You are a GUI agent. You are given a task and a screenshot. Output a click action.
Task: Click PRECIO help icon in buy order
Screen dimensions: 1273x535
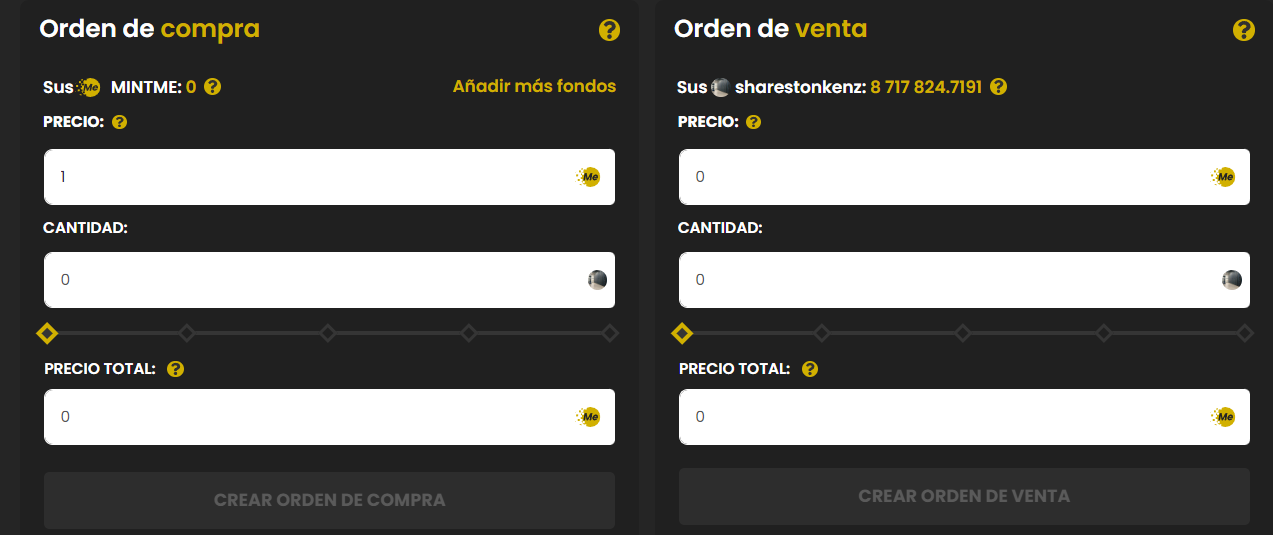point(120,123)
